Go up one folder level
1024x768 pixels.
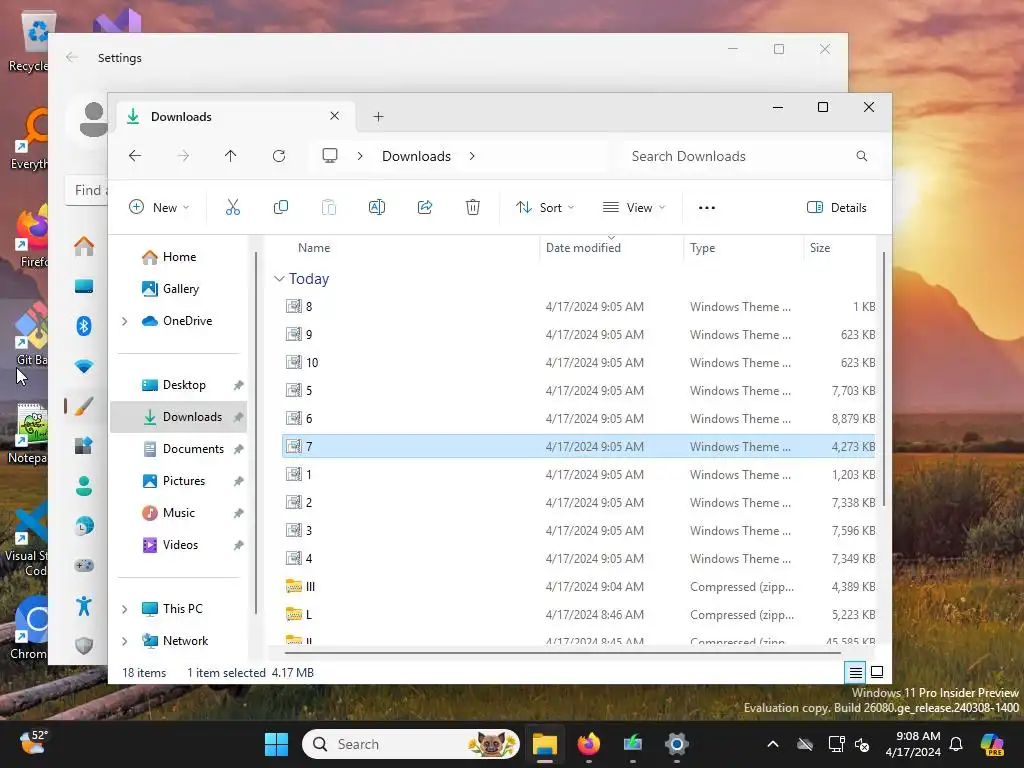[231, 156]
